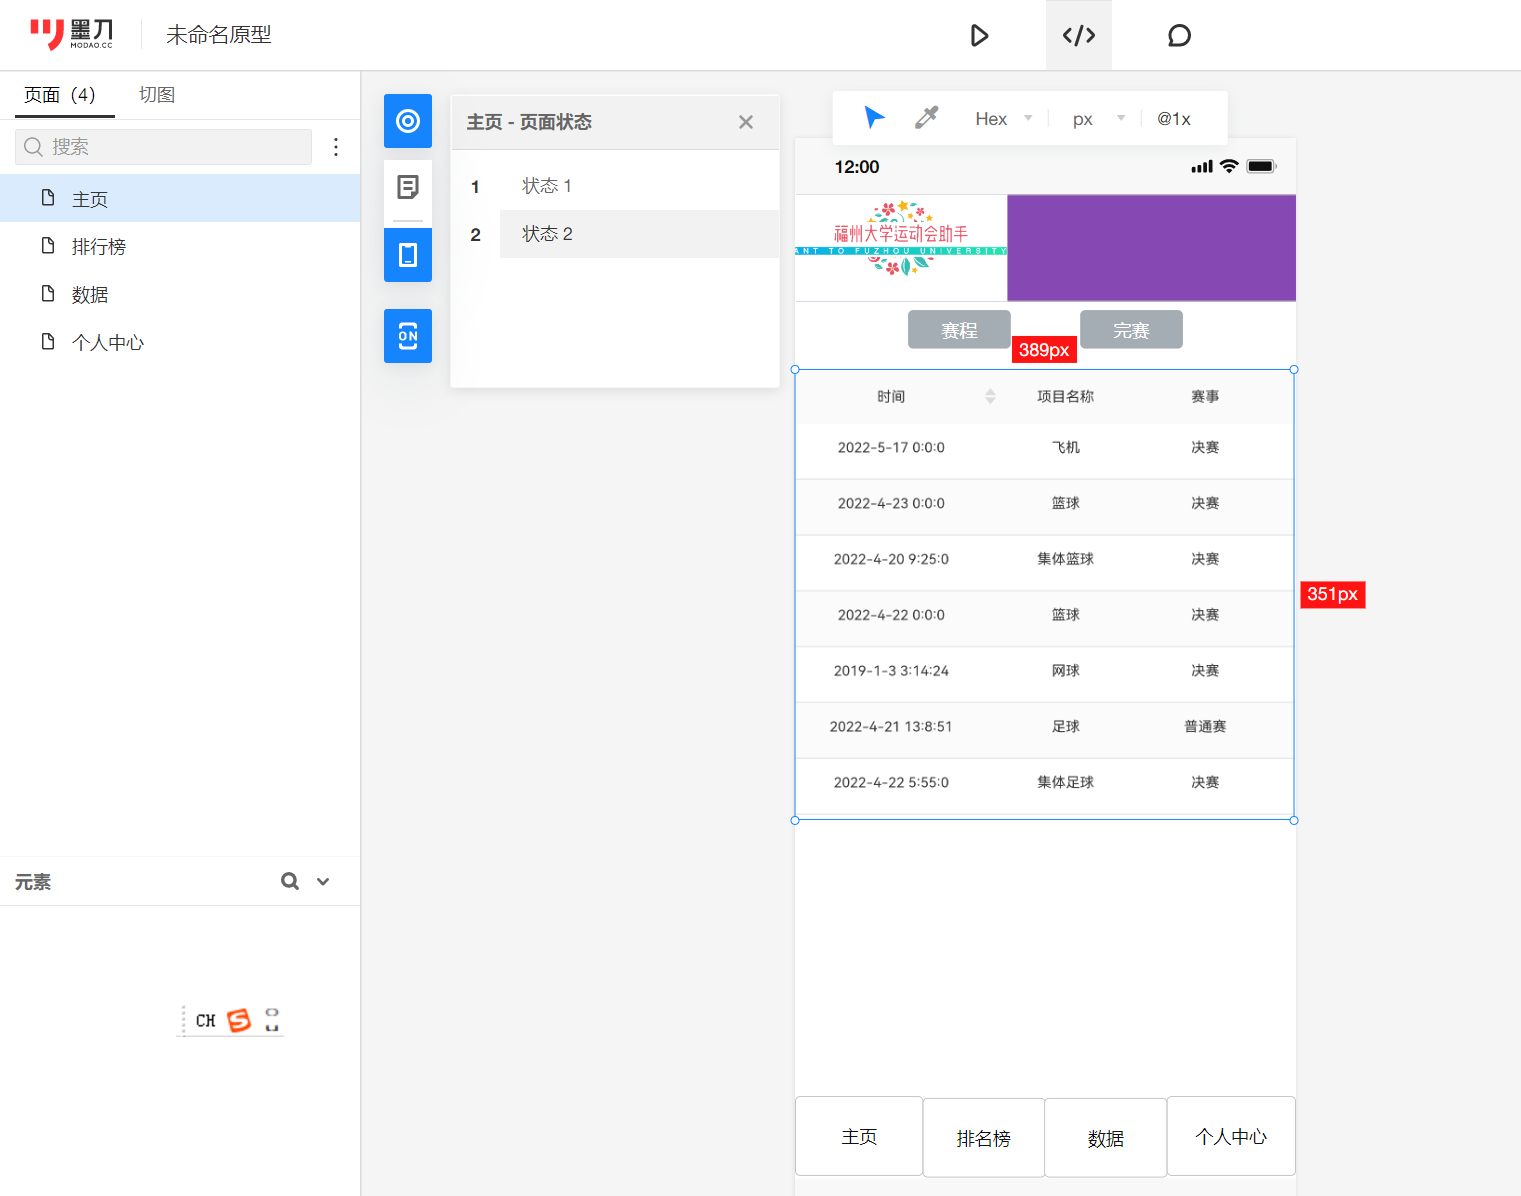Click the phone device icon
The width and height of the screenshot is (1521, 1196).
click(x=408, y=255)
